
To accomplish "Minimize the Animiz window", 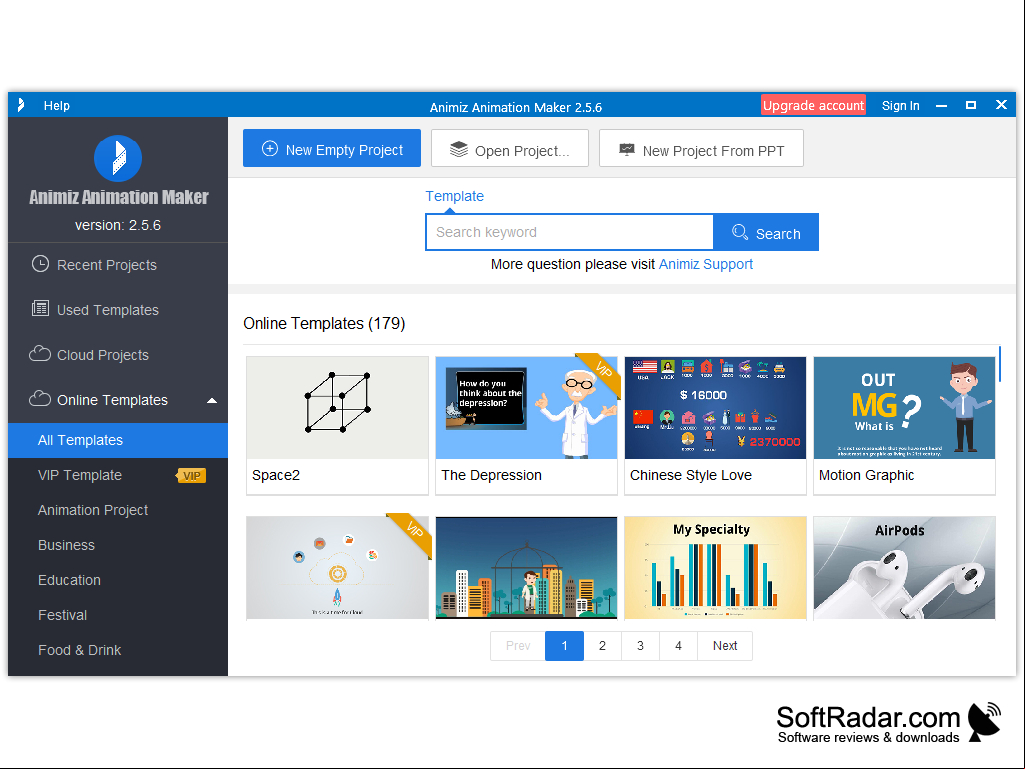I will pyautogui.click(x=941, y=105).
